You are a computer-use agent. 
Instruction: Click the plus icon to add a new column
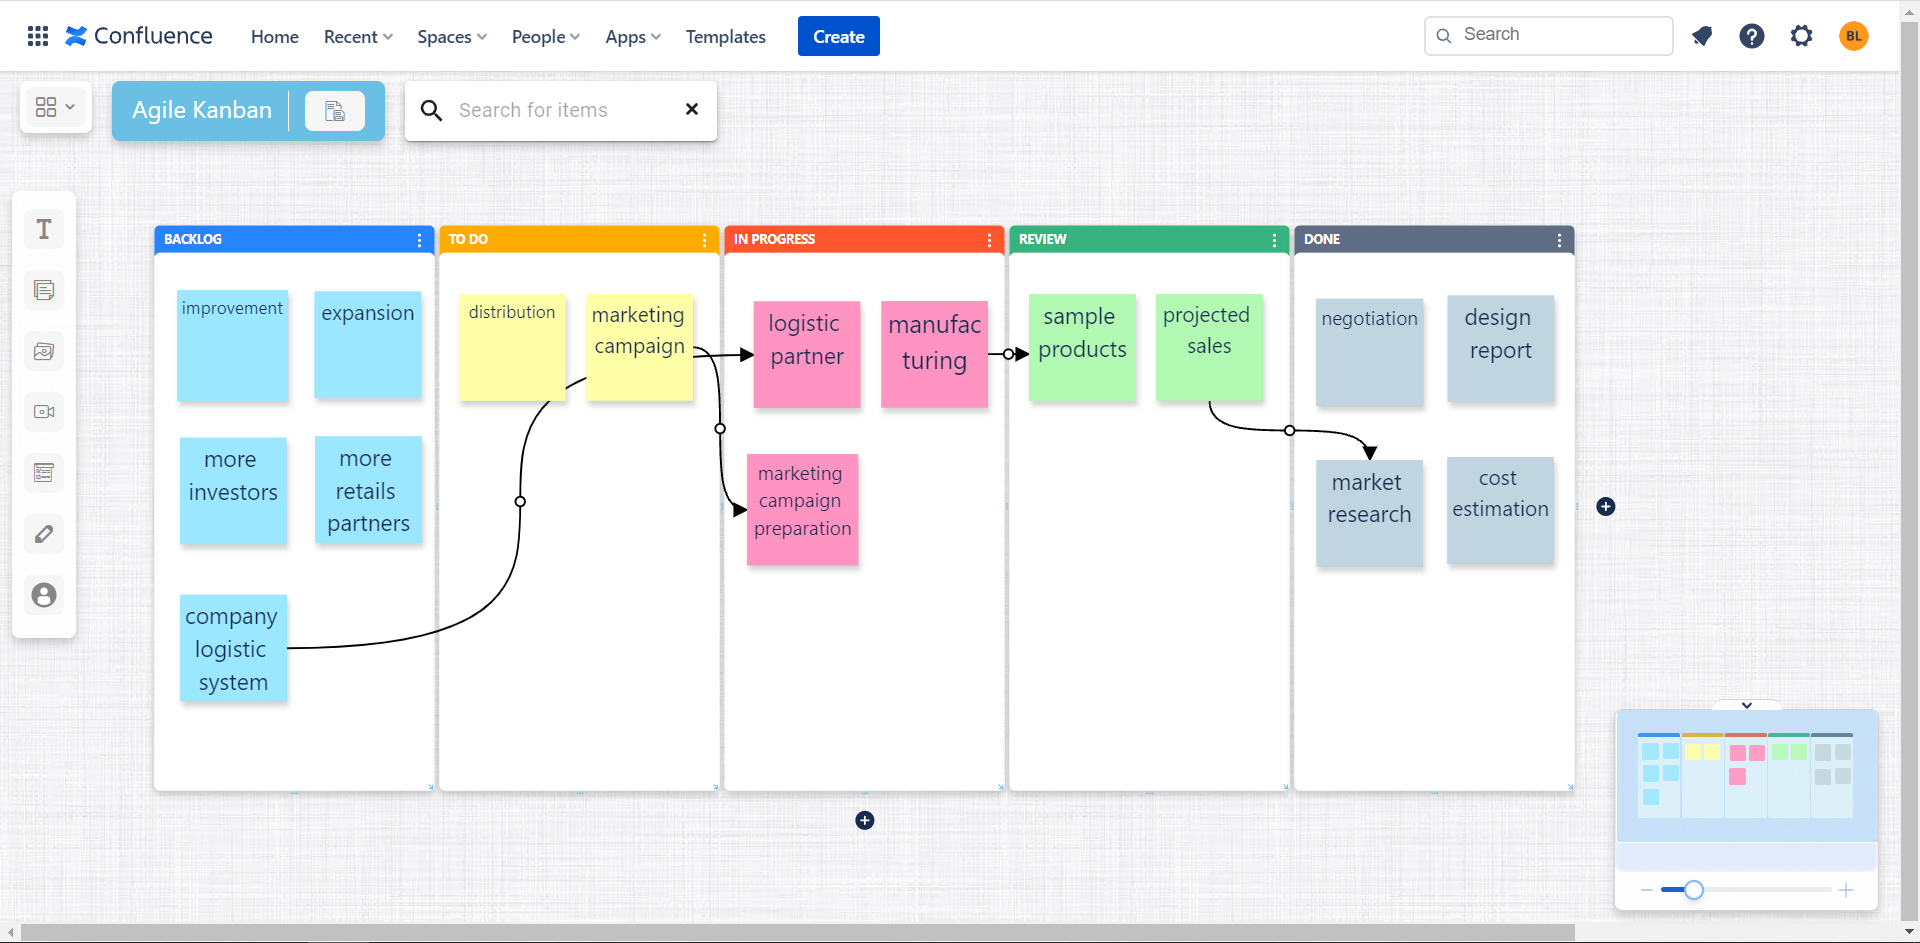1607,507
